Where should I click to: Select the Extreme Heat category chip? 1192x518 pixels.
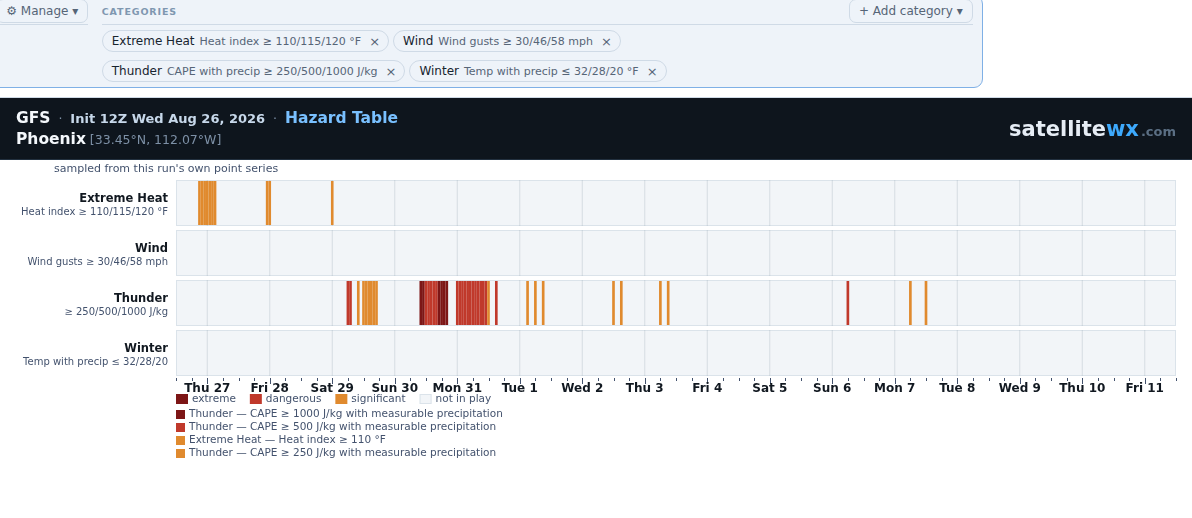pyautogui.click(x=246, y=41)
